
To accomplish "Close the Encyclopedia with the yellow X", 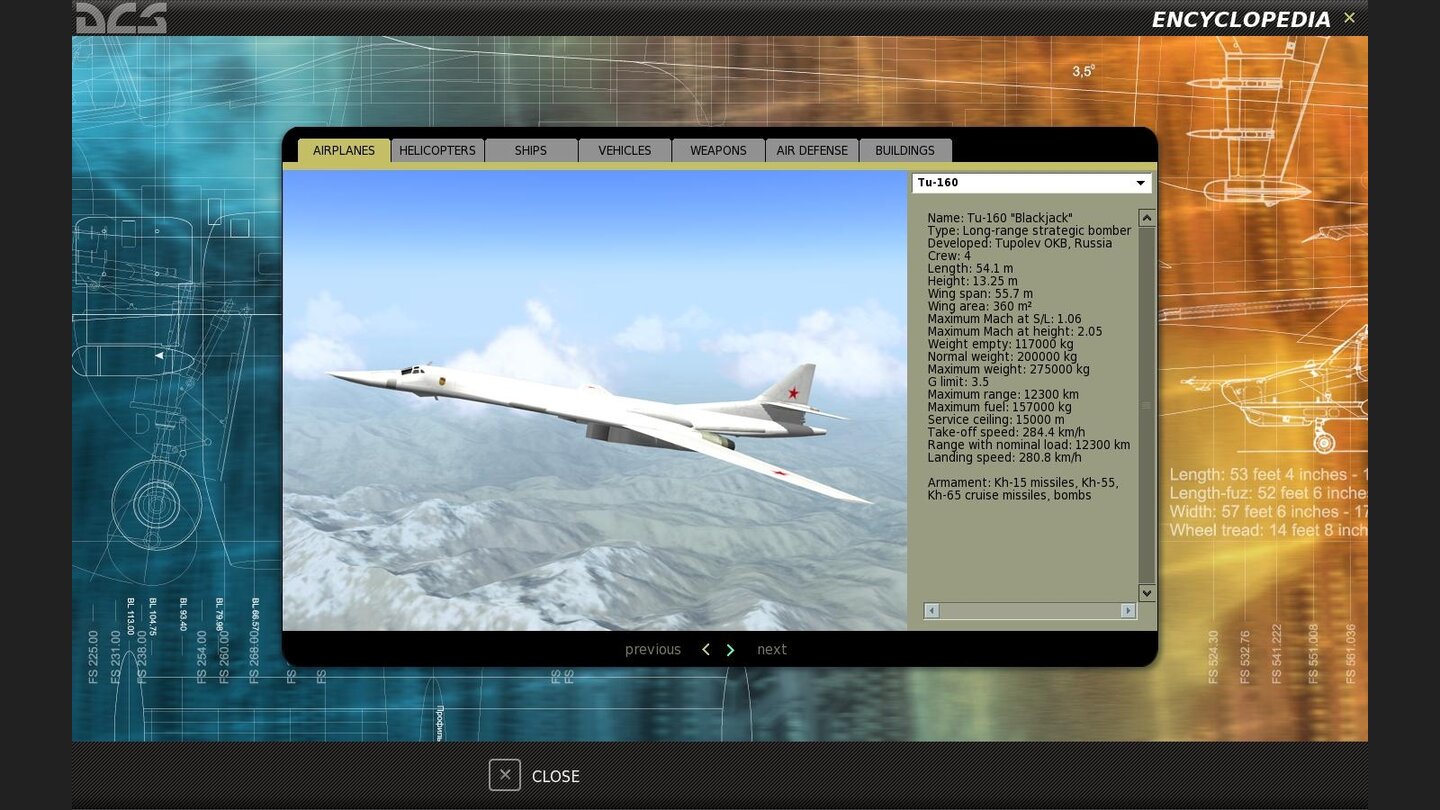I will 1349,18.
